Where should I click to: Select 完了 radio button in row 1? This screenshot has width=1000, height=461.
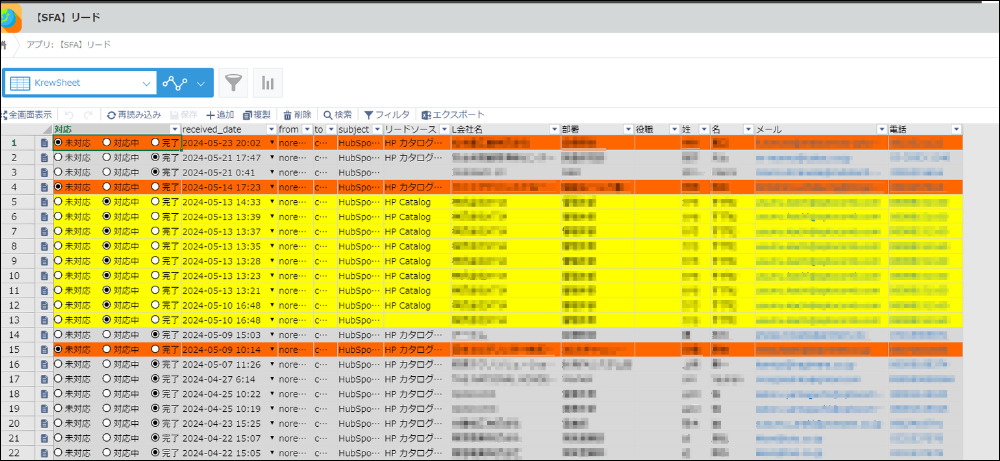point(155,143)
